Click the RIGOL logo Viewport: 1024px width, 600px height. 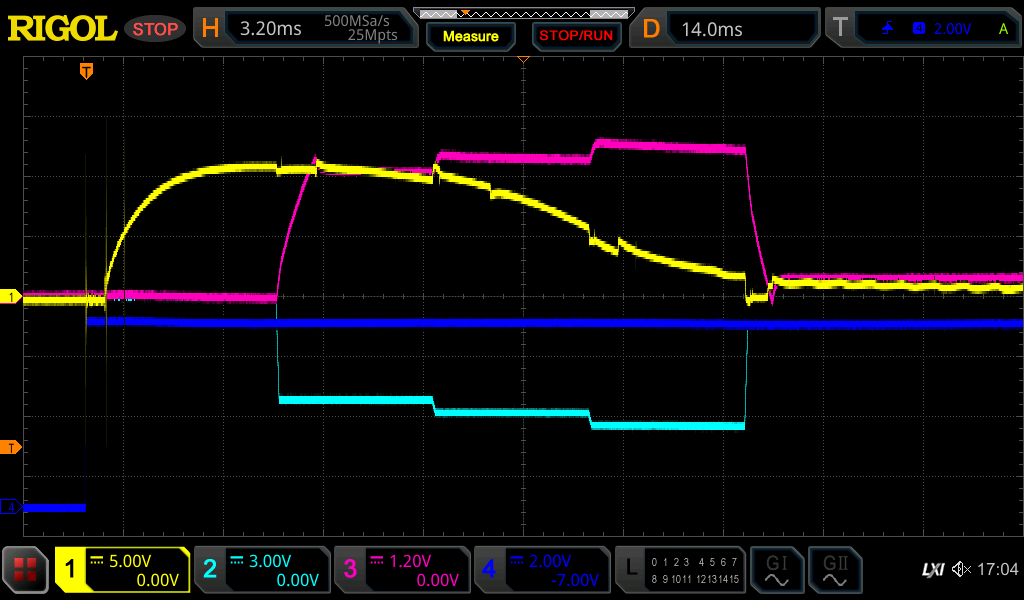click(62, 29)
